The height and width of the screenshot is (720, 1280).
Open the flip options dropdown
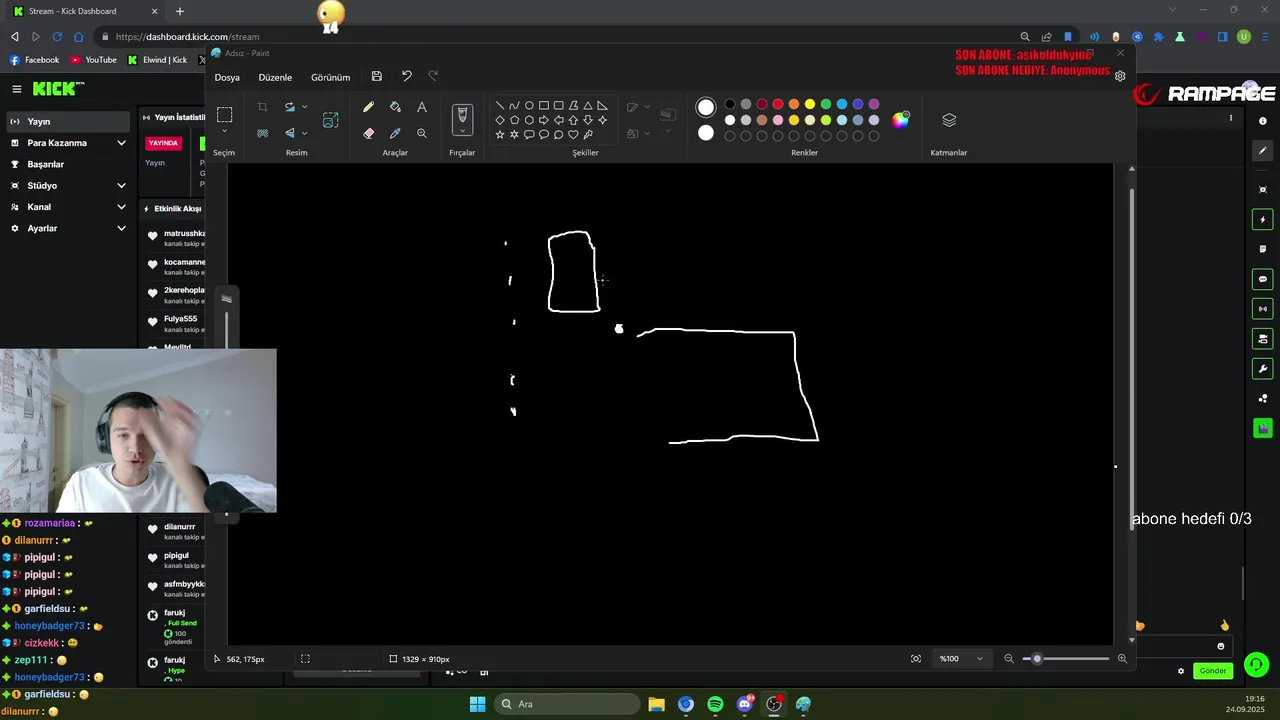pyautogui.click(x=304, y=133)
